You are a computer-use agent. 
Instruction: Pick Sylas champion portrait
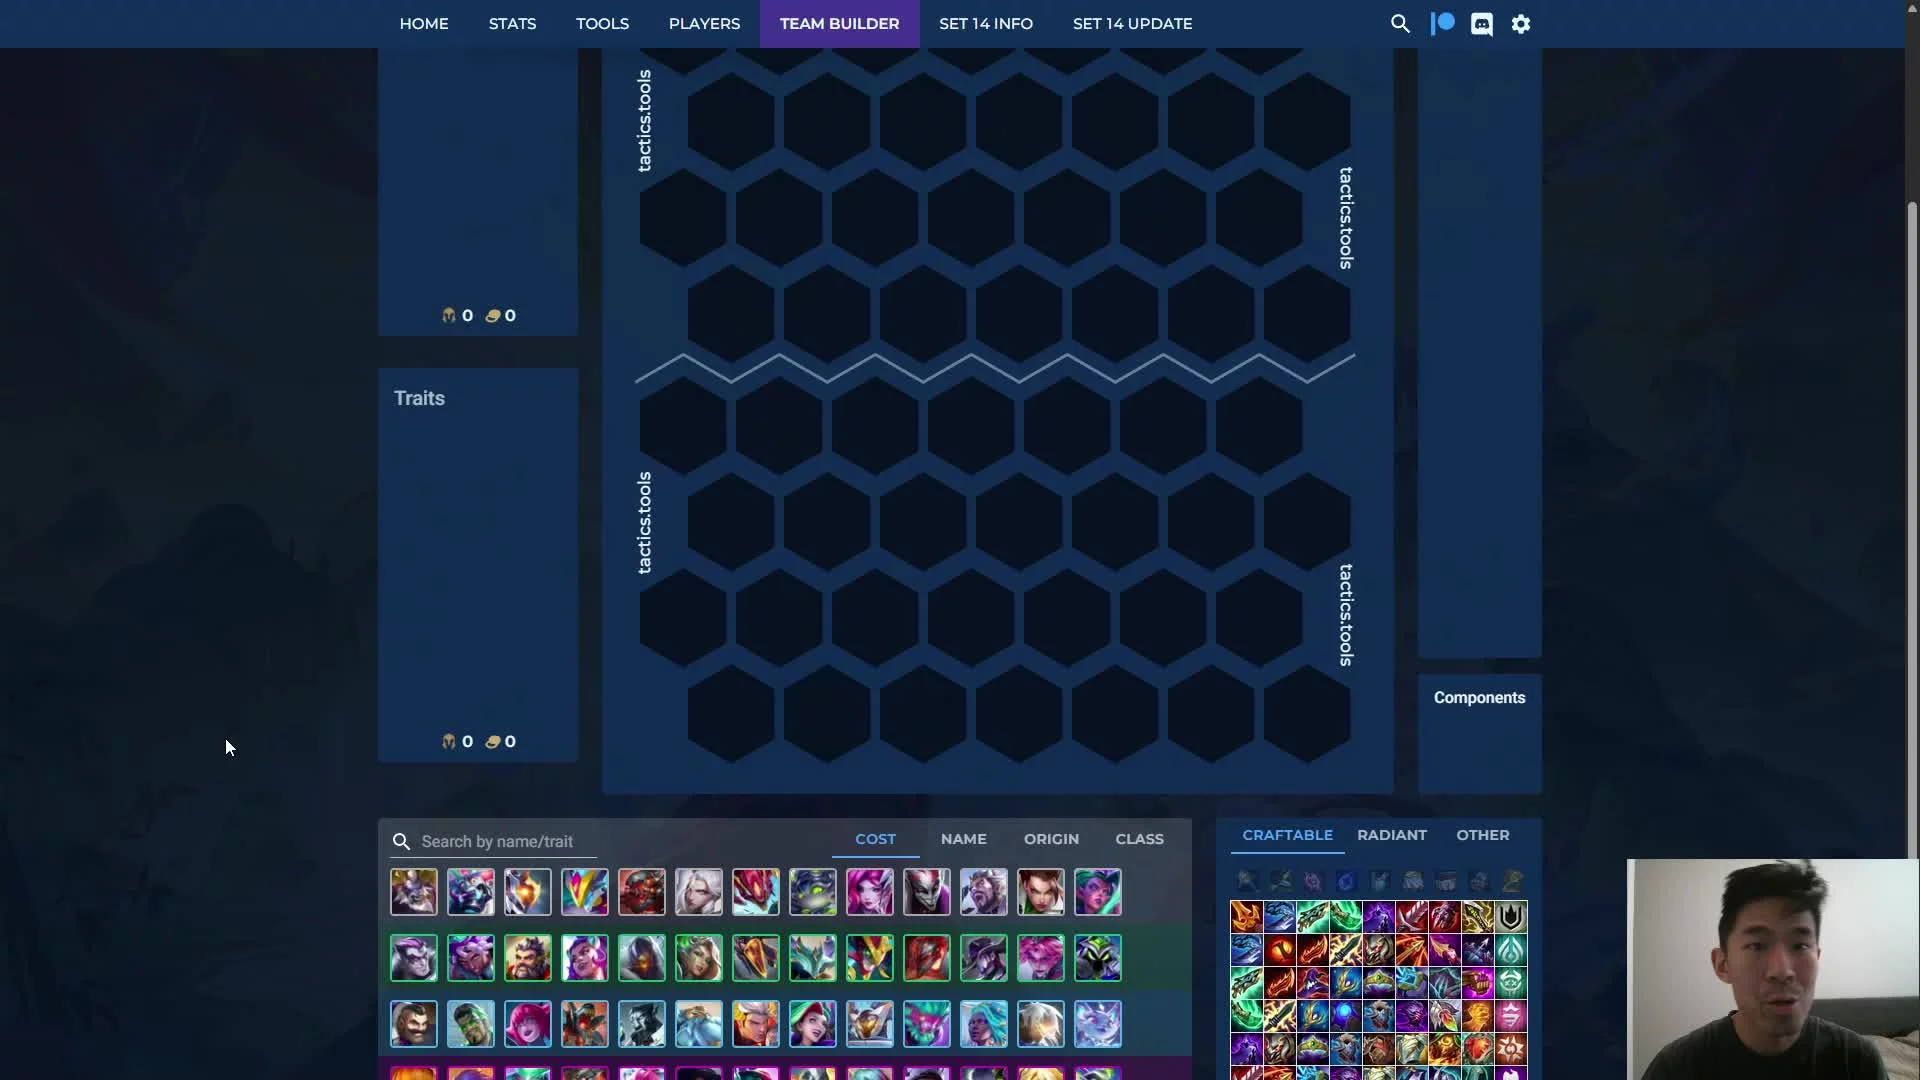pos(983,892)
